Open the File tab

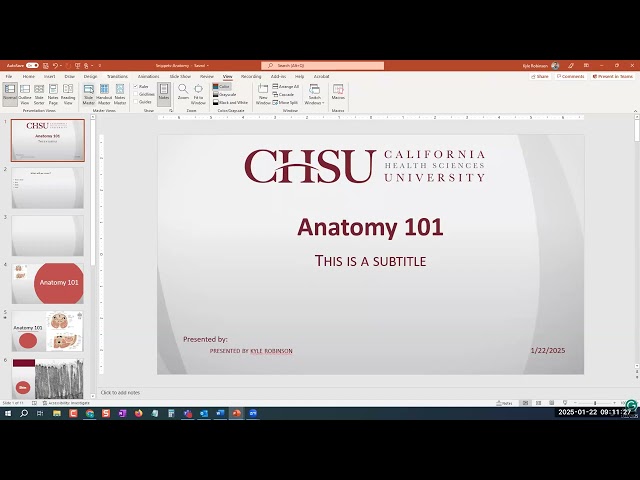coord(9,76)
